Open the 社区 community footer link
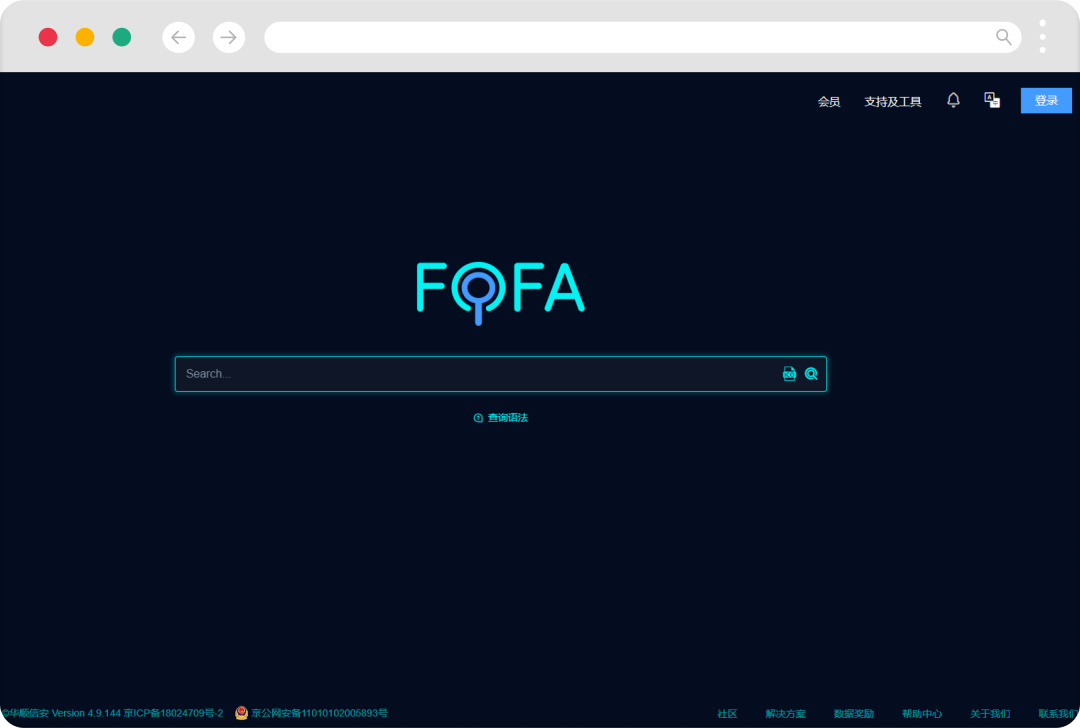 727,714
